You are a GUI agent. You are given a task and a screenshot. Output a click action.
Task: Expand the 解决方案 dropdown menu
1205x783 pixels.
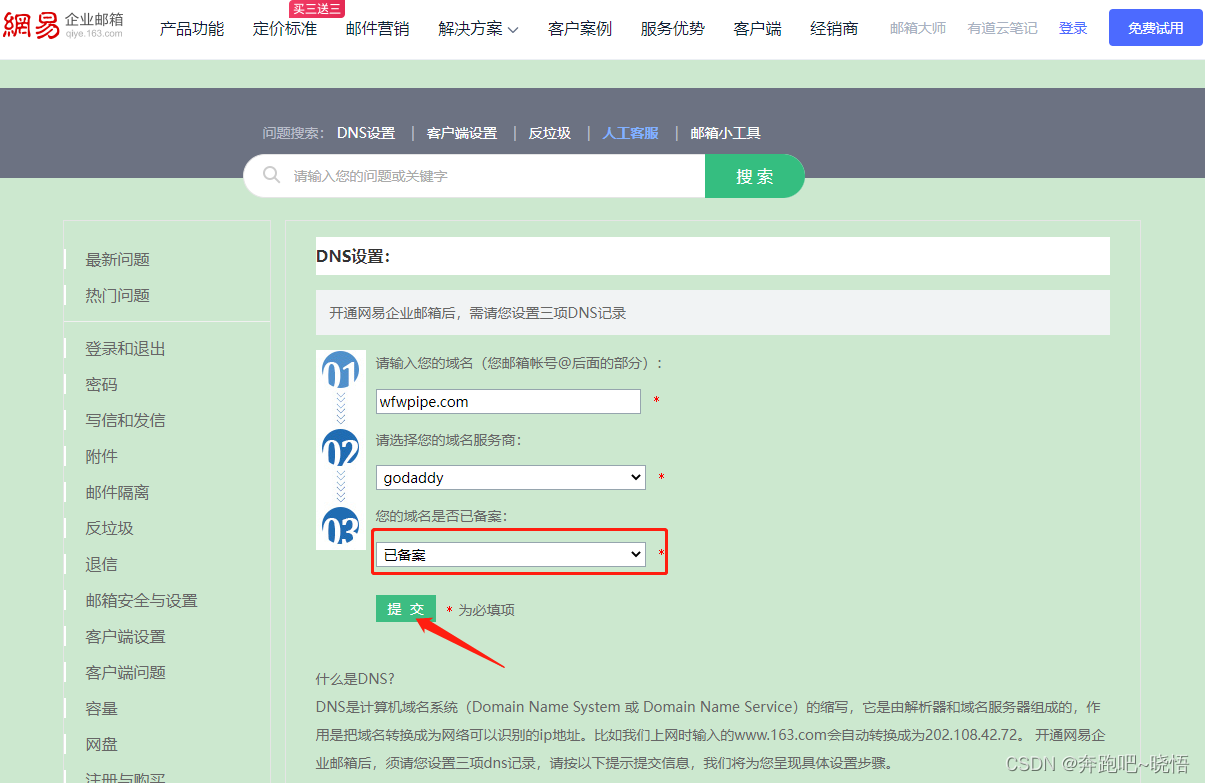(479, 29)
